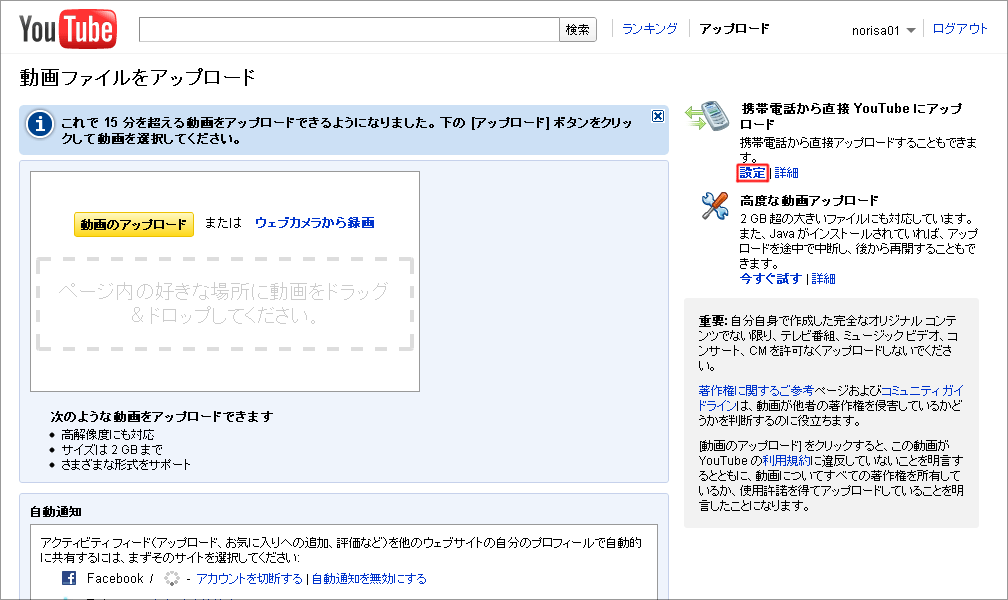Viewport: 1008px width, 600px height.
Task: Click the 高解像度にも対応 bullet text
Action: (107, 435)
